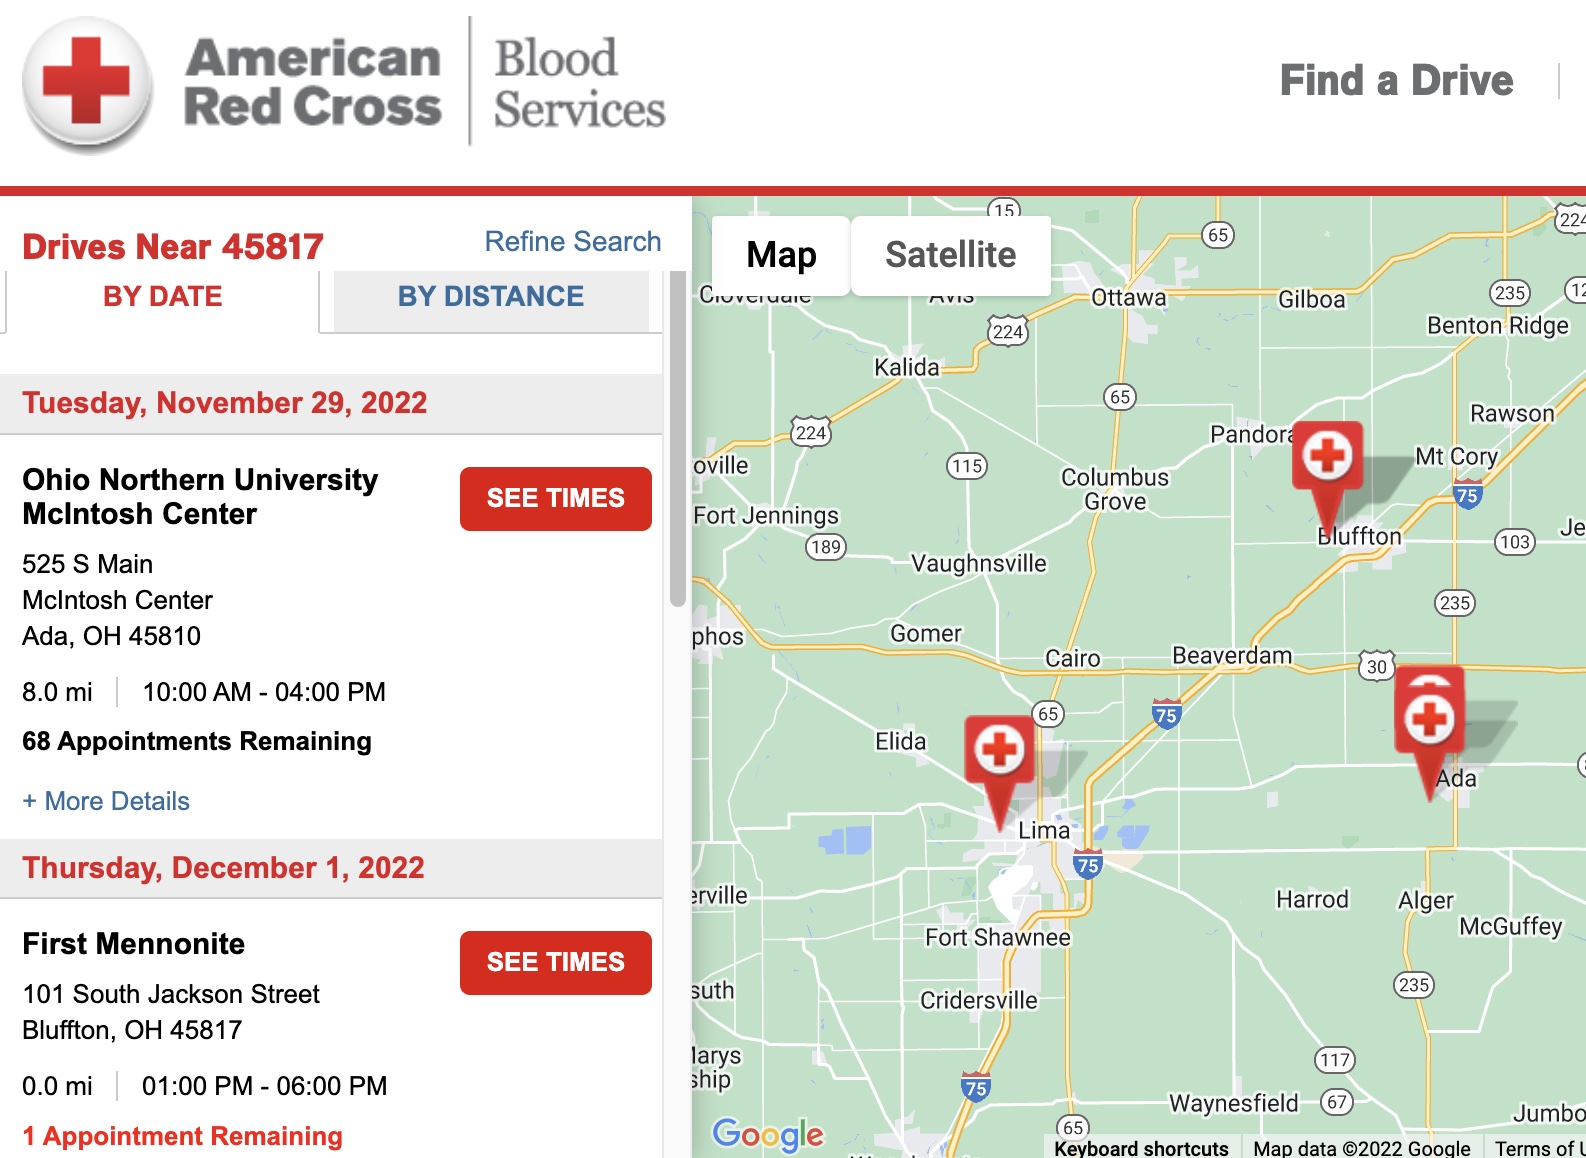Switch map to Satellite view

click(950, 255)
